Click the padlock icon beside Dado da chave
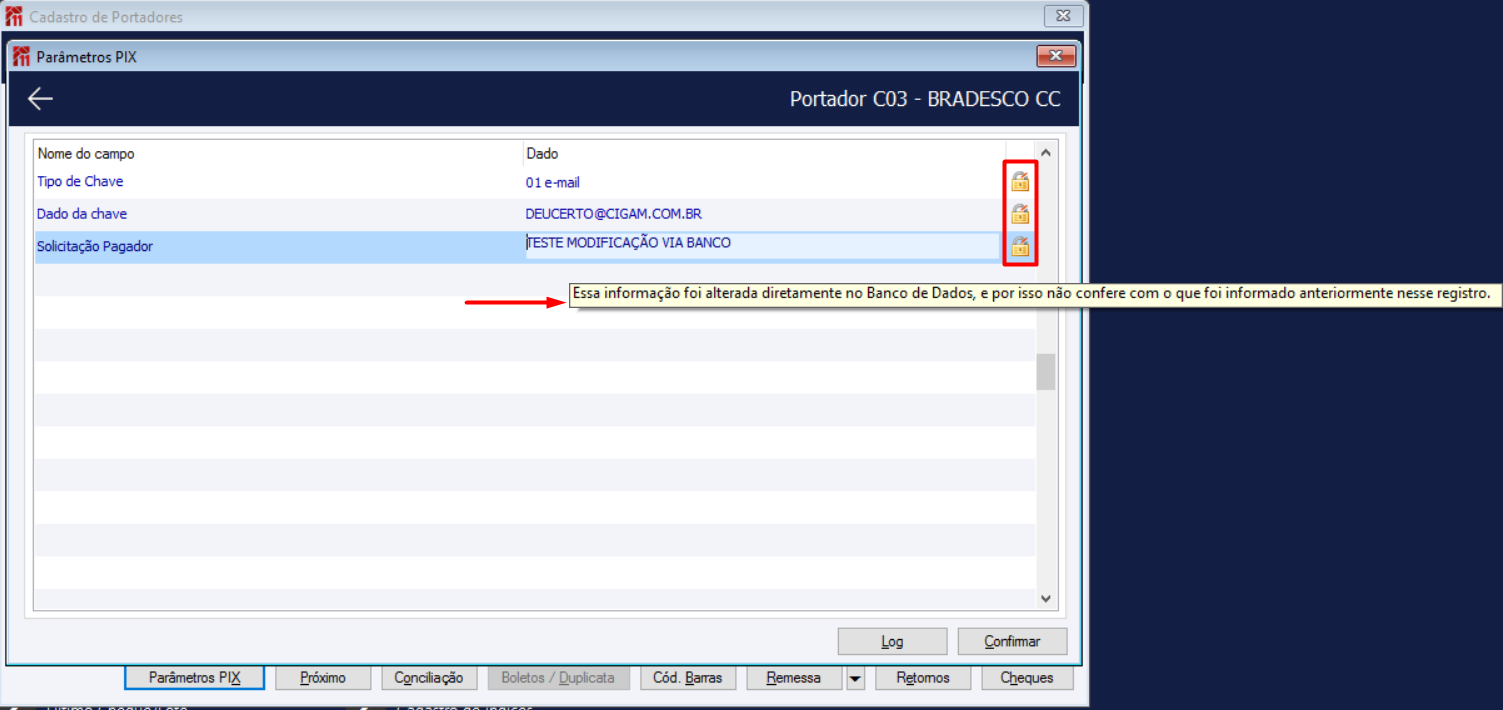Screen dimensions: 1503x710 coord(1019,213)
